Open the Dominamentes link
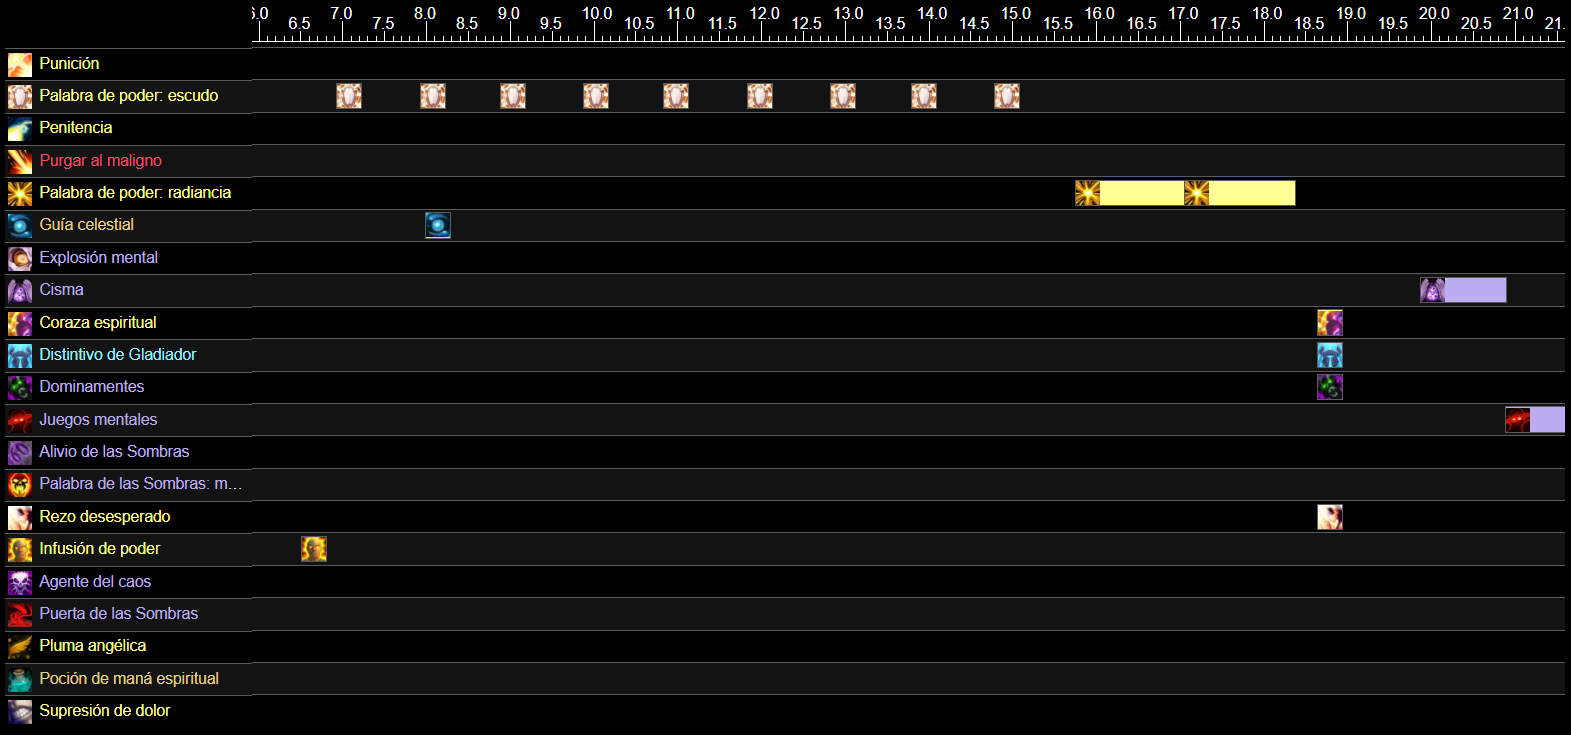 click(91, 386)
